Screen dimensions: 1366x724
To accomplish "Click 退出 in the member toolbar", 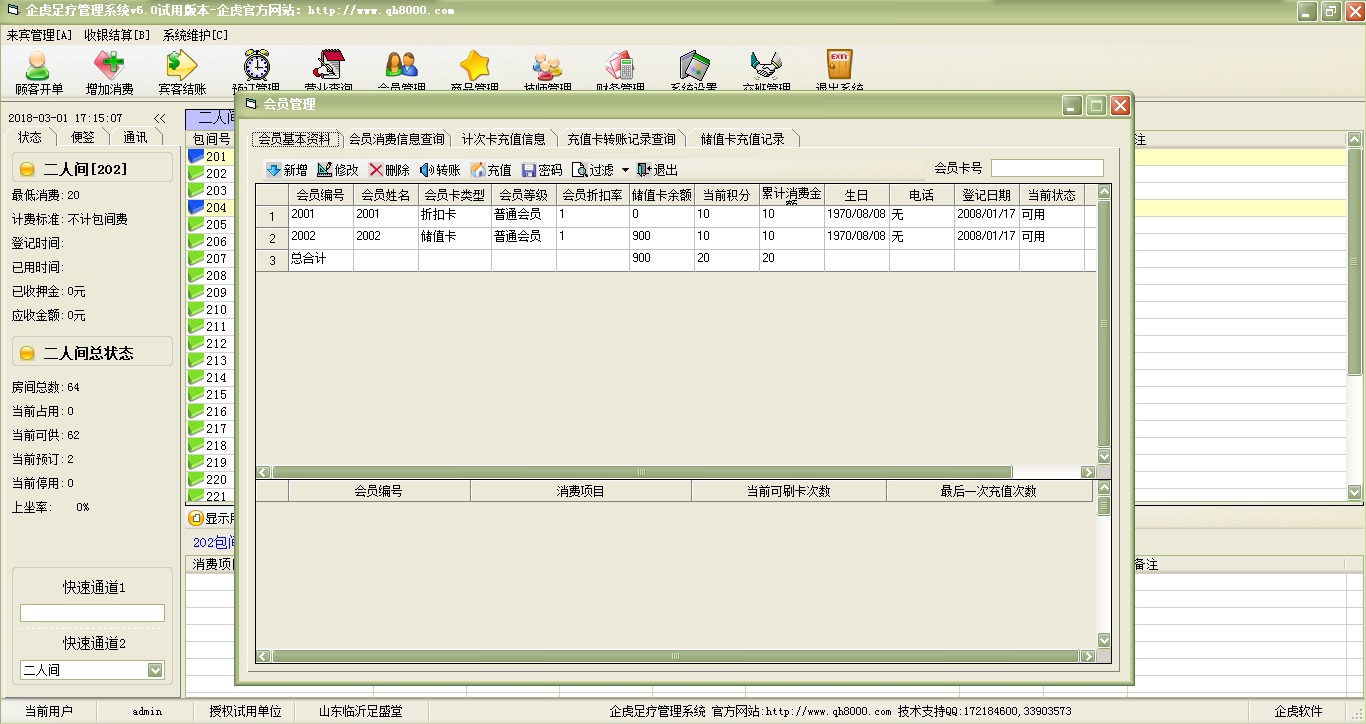I will tap(657, 170).
